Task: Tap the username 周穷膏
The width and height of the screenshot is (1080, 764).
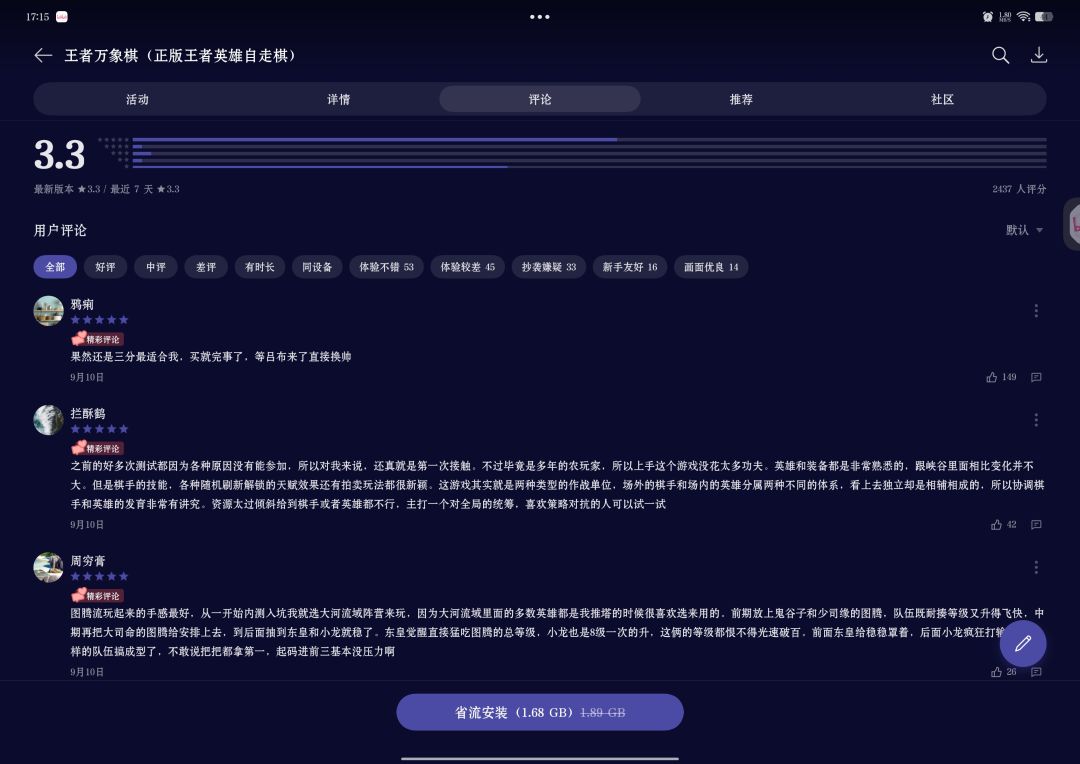Action: coord(87,561)
